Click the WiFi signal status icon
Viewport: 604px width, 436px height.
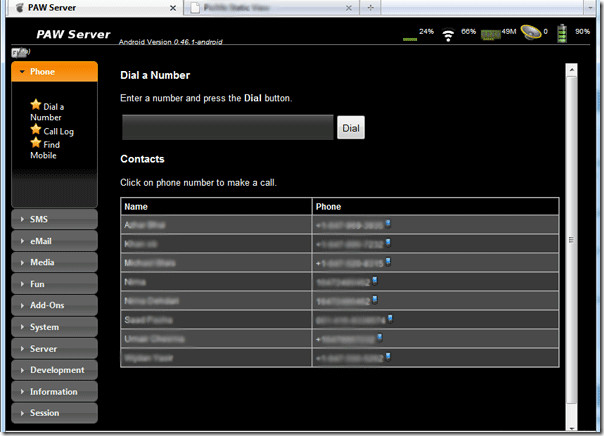[x=448, y=35]
